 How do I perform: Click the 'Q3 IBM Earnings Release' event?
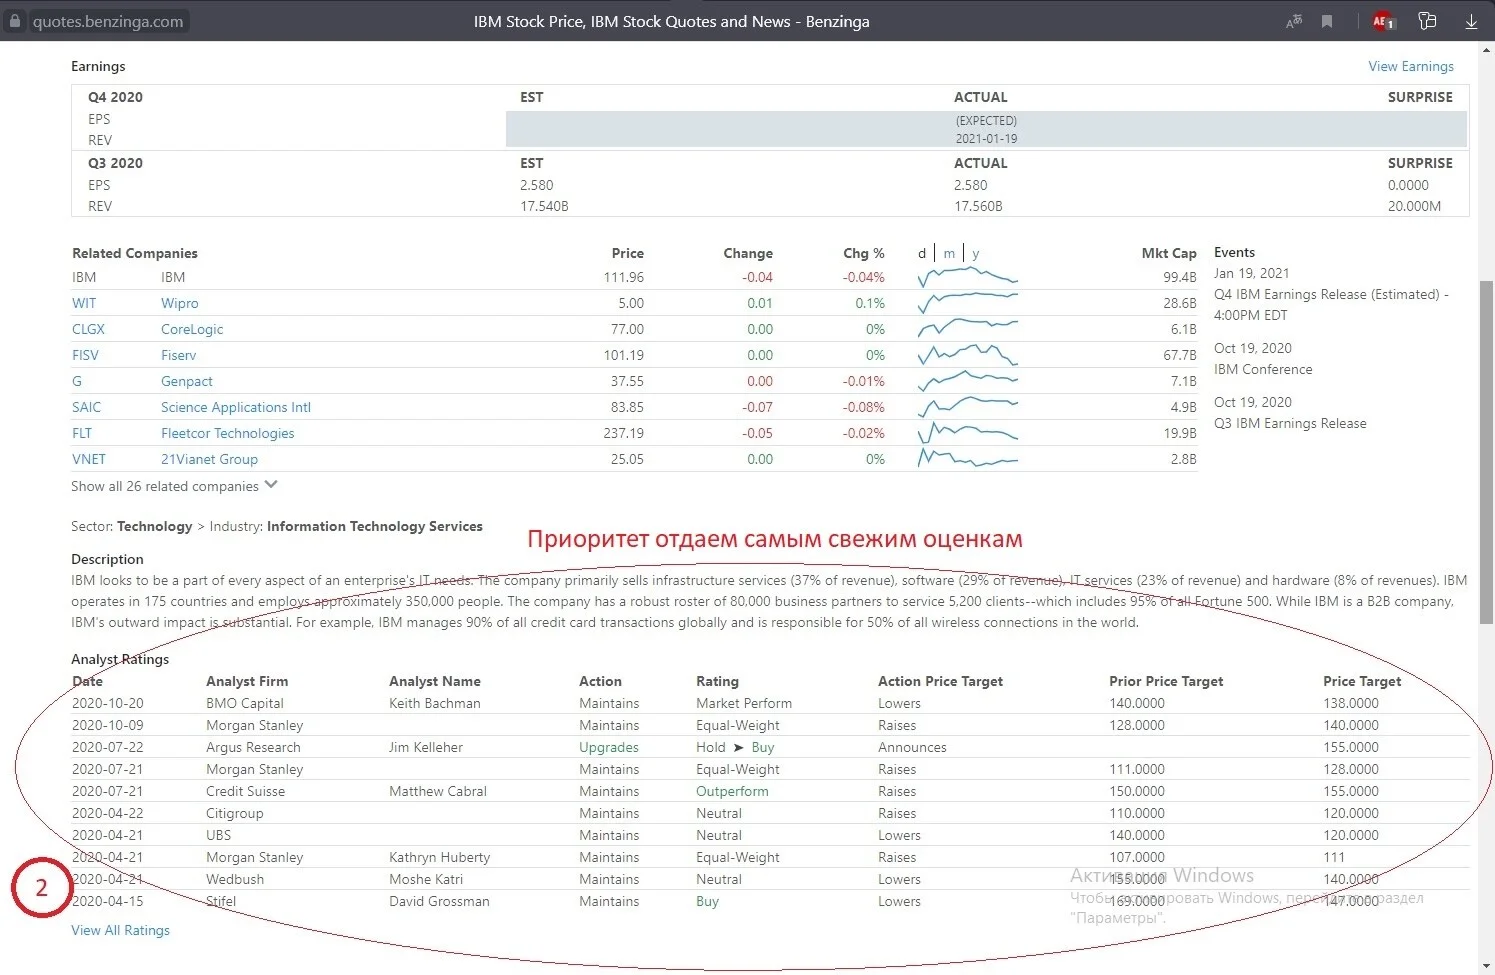[x=1290, y=423]
